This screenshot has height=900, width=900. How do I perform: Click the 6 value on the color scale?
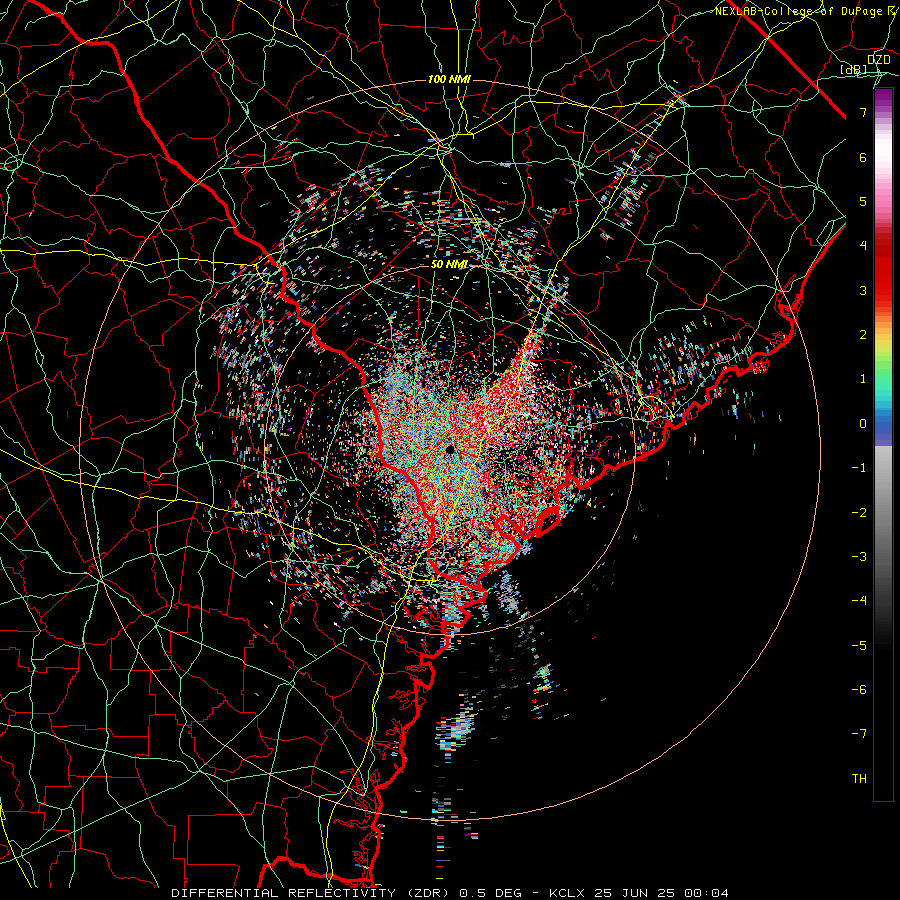(x=863, y=157)
